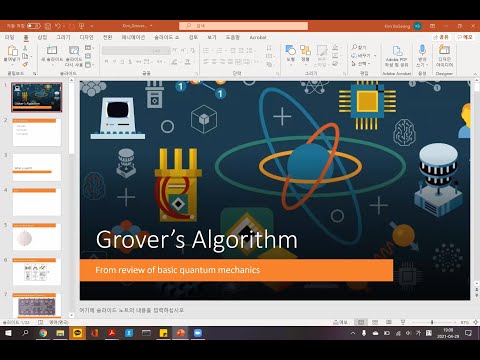Click the Paste clipboard icon
Screen dimensions: 480x360
click(x=12, y=51)
